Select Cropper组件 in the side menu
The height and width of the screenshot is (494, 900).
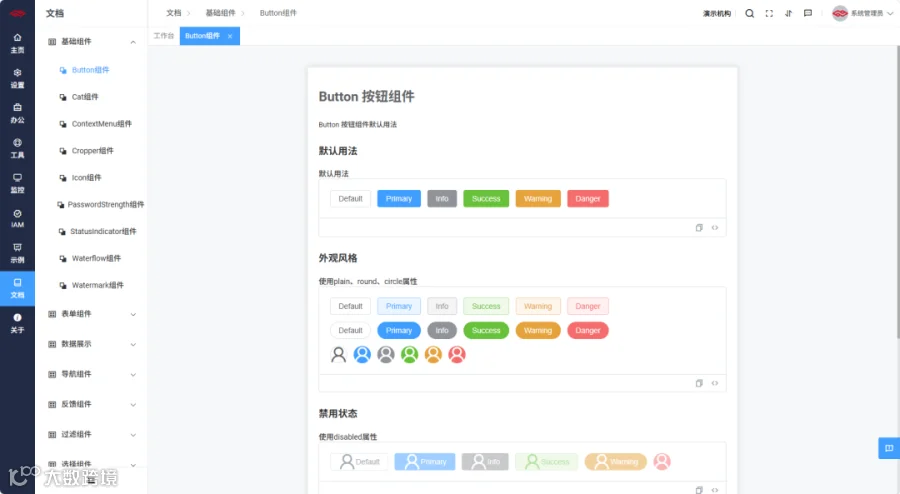92,151
